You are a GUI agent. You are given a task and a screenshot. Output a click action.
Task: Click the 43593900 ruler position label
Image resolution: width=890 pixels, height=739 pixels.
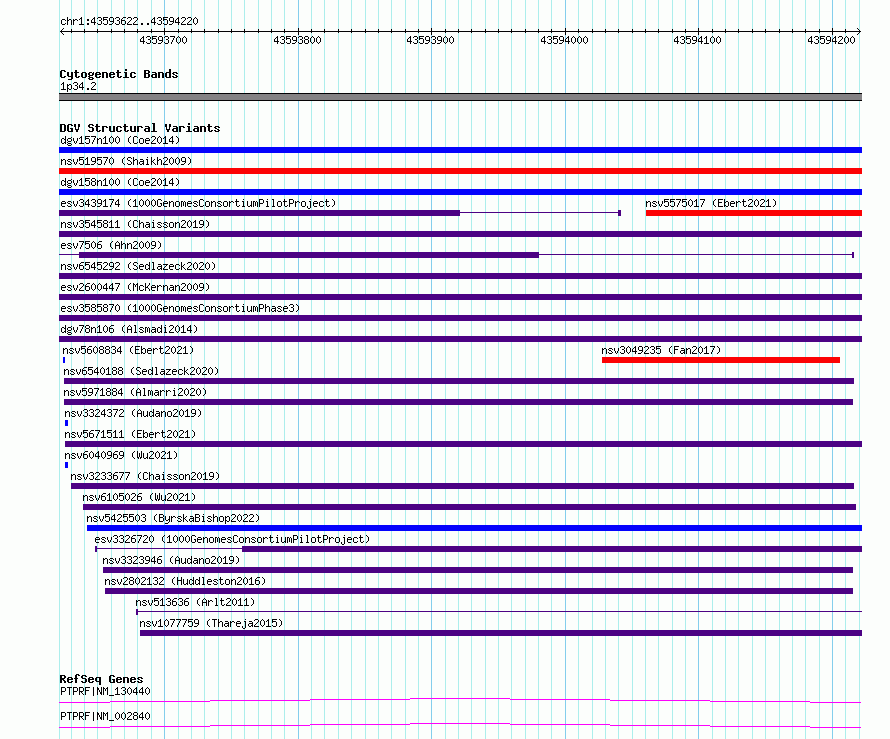tap(430, 40)
